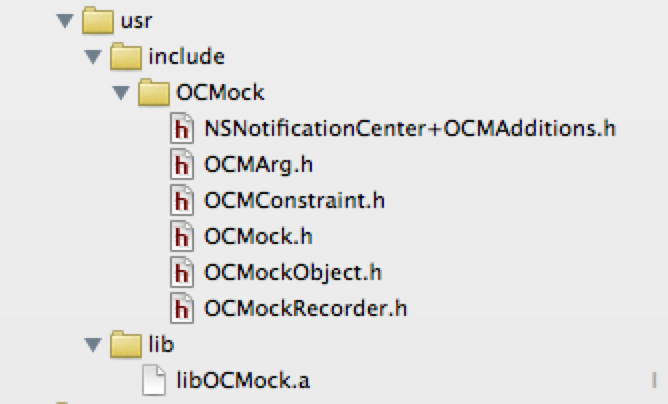668x404 pixels.
Task: Select the NSNotificationCenter+OCMAdditions.h file name
Action: [410, 128]
